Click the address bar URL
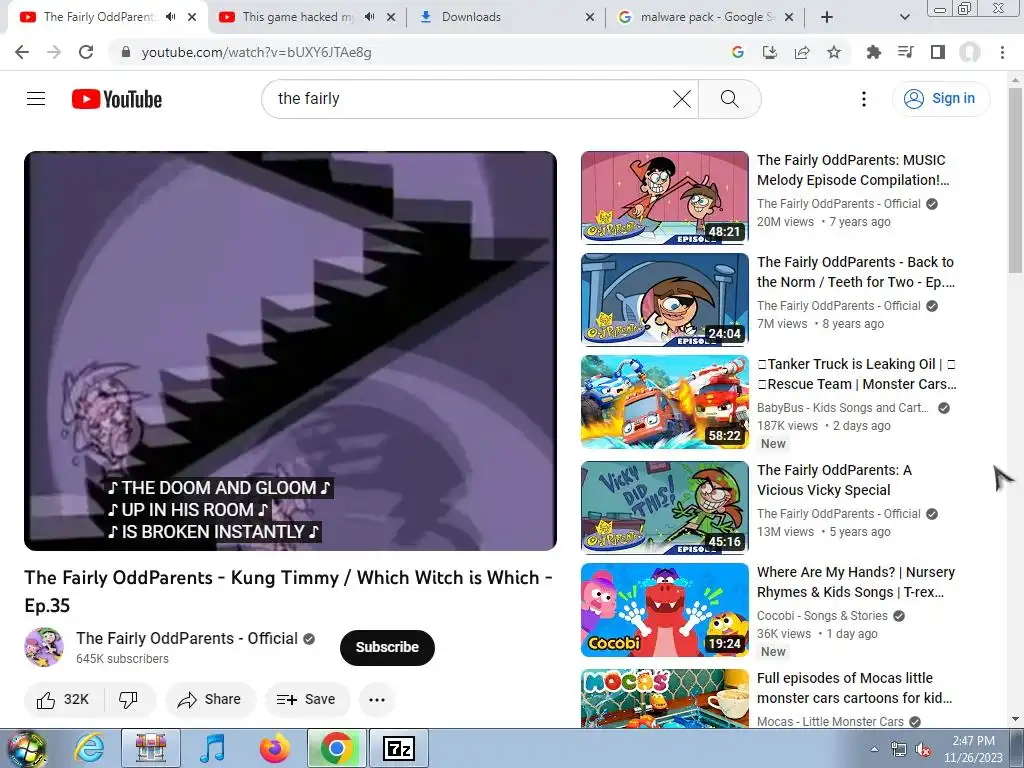 (257, 52)
